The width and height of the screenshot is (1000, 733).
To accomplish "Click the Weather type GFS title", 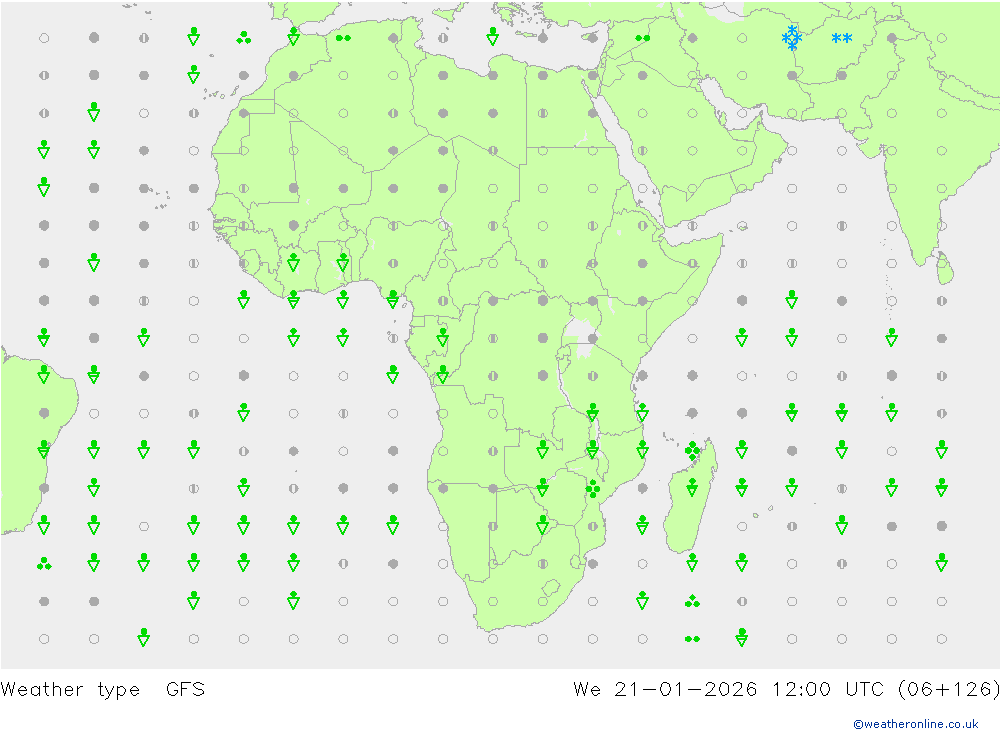I will pyautogui.click(x=103, y=690).
